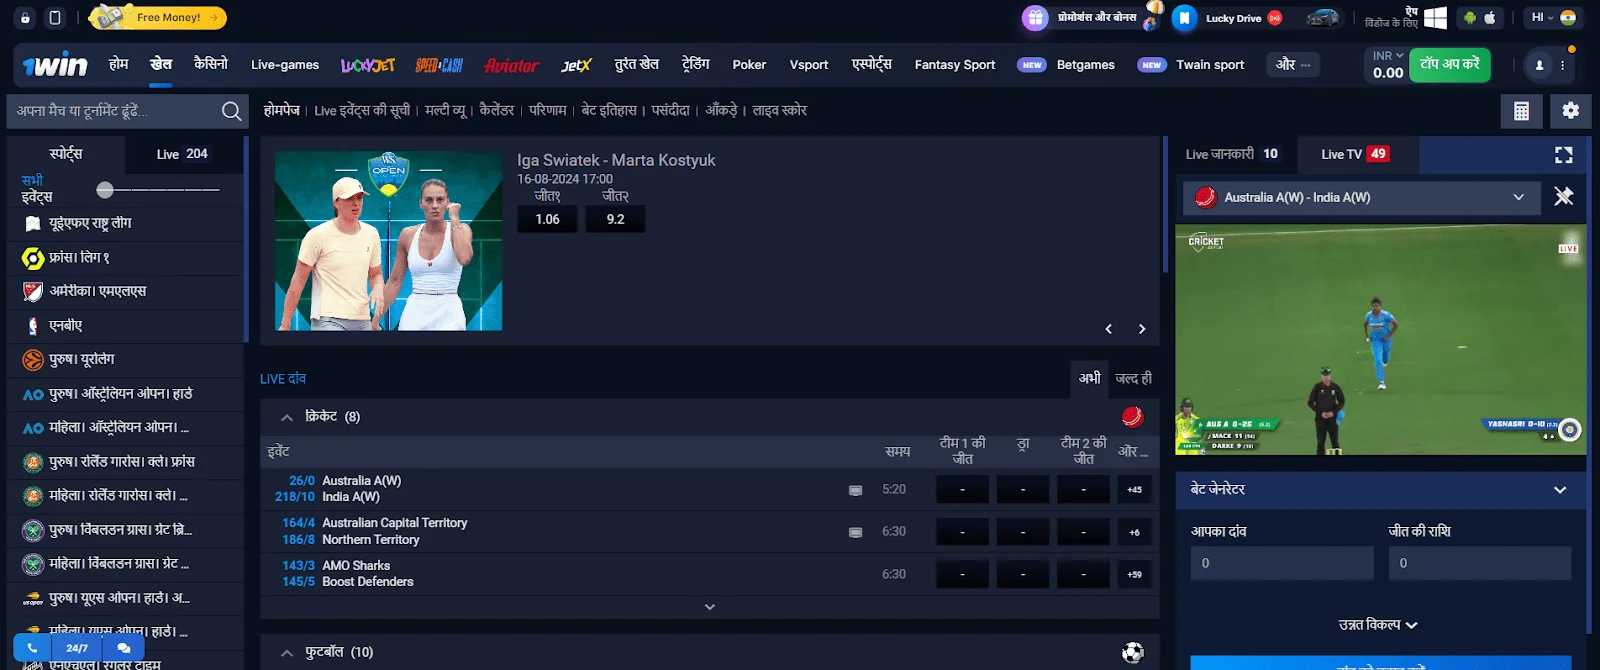Open +45 markets for Australia A(W) match
This screenshot has height=670, width=1600.
(x=1134, y=490)
